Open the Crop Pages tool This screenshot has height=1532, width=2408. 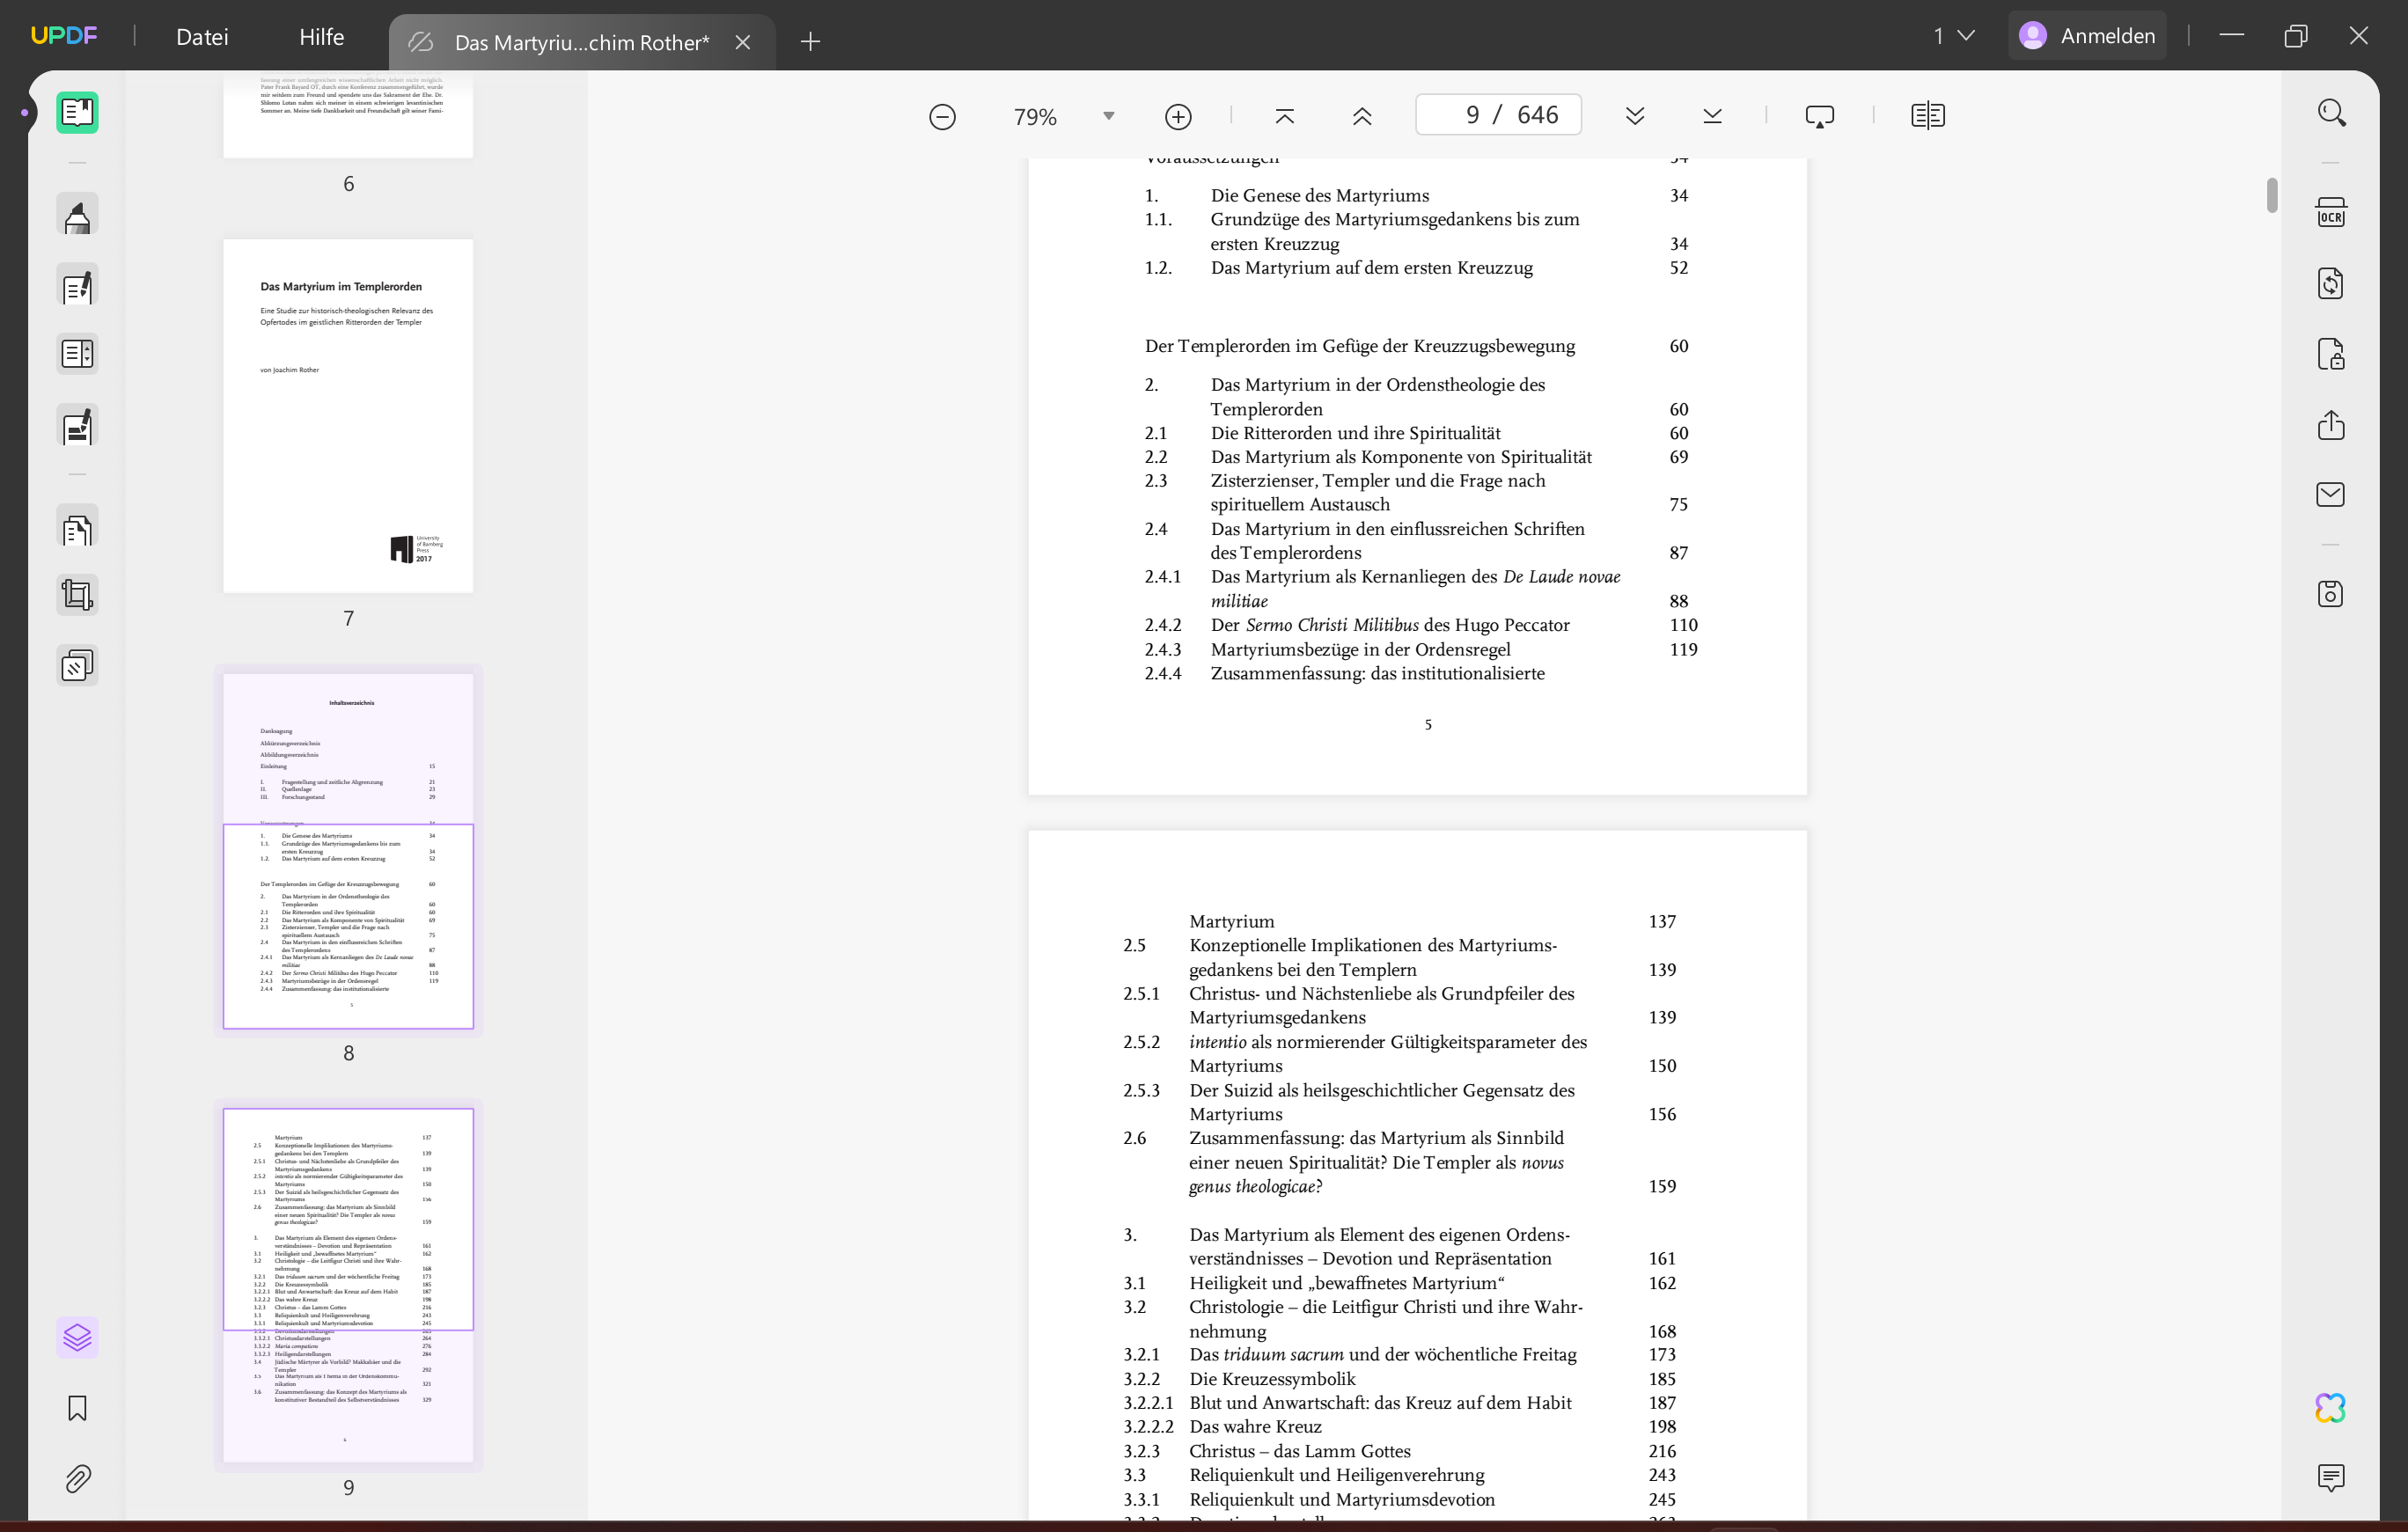coord(77,596)
